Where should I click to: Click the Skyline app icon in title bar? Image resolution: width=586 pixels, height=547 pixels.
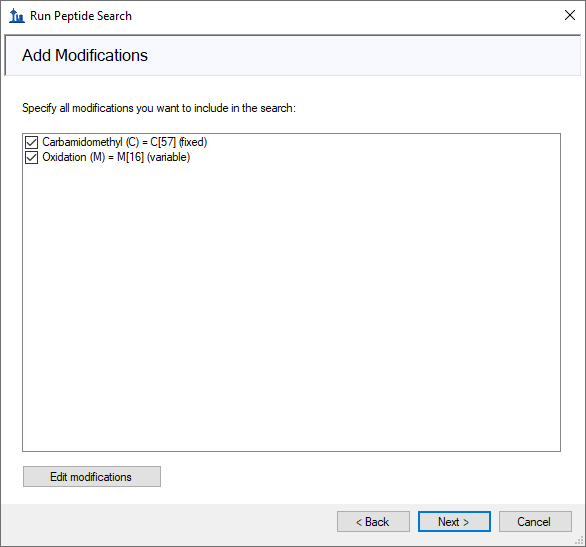[x=17, y=16]
